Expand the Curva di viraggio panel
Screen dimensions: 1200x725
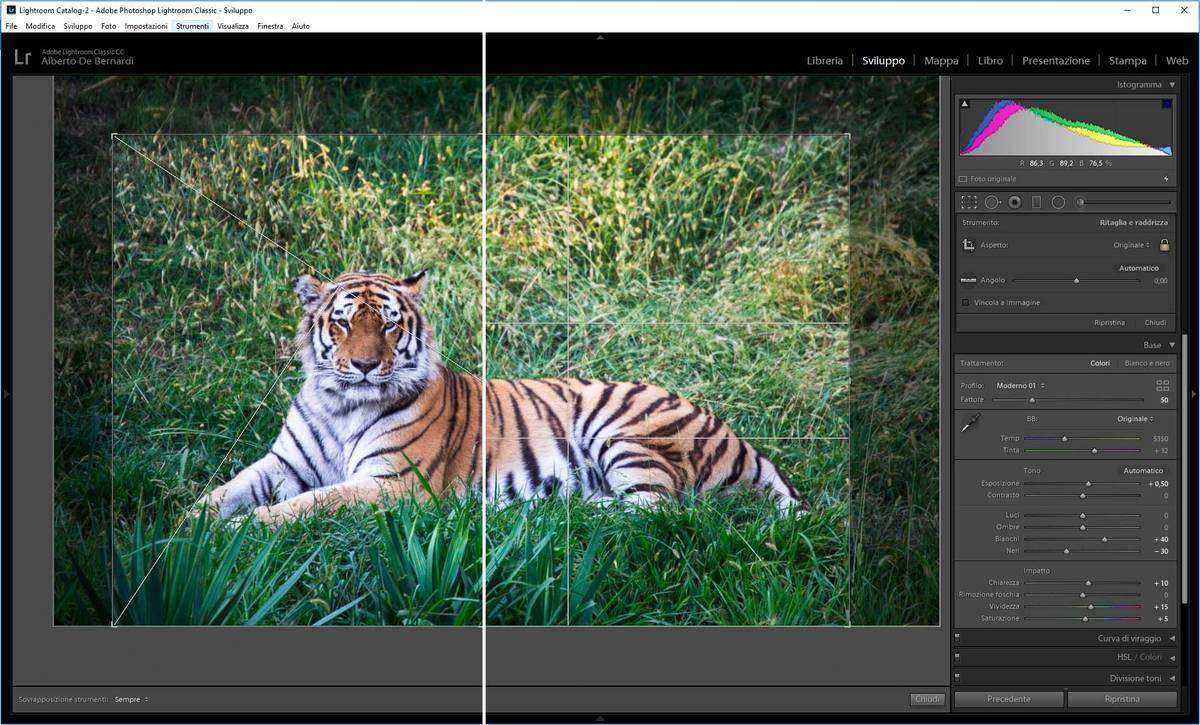(x=1132, y=638)
